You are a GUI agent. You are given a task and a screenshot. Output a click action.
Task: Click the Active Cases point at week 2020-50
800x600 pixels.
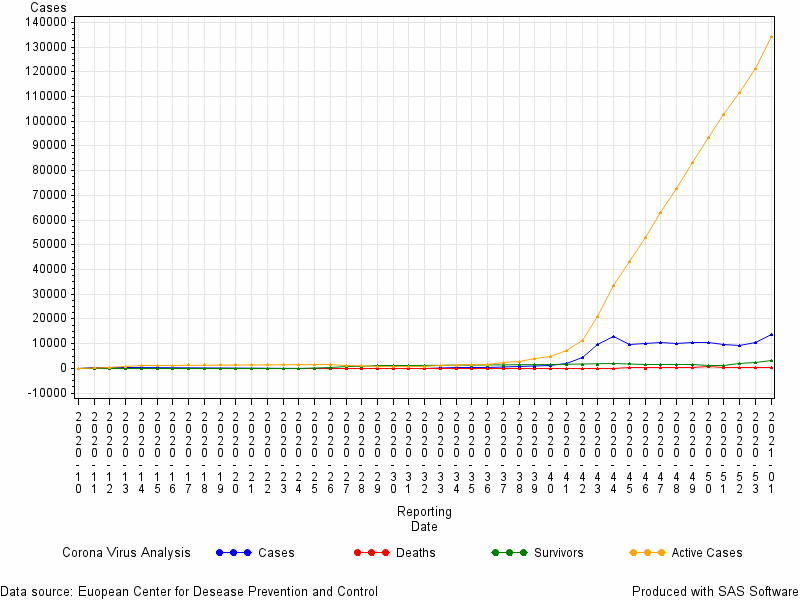point(708,138)
